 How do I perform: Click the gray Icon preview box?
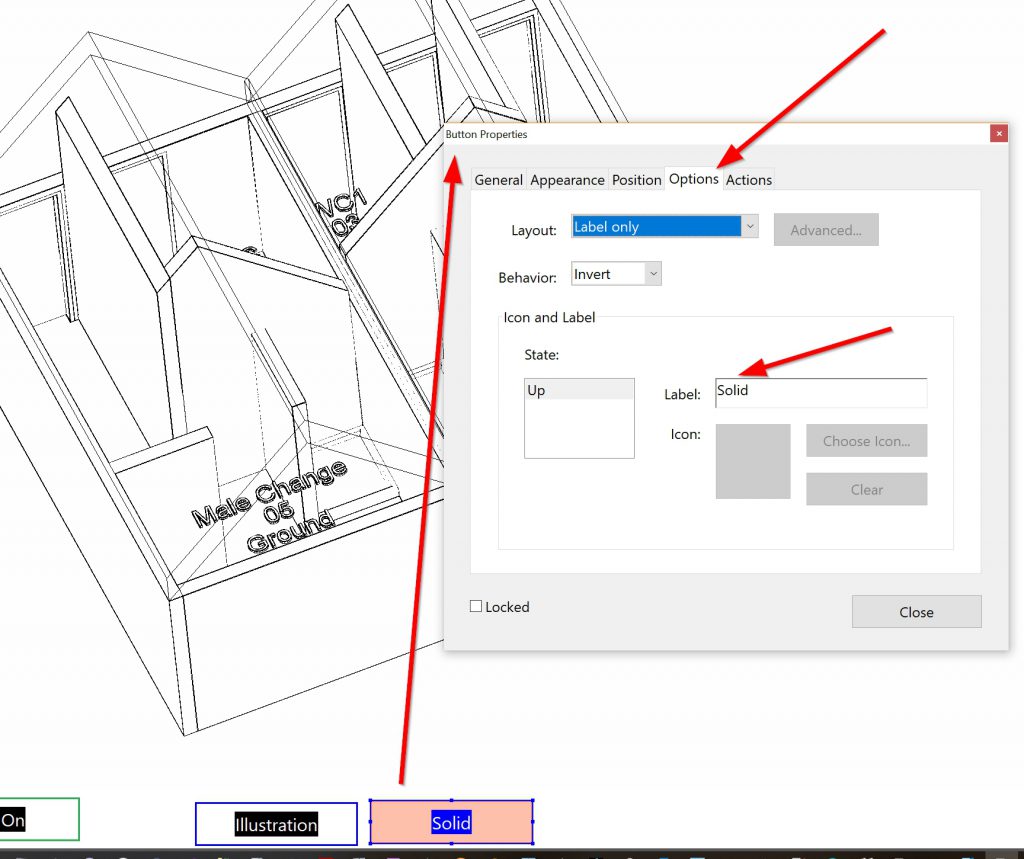click(x=752, y=461)
